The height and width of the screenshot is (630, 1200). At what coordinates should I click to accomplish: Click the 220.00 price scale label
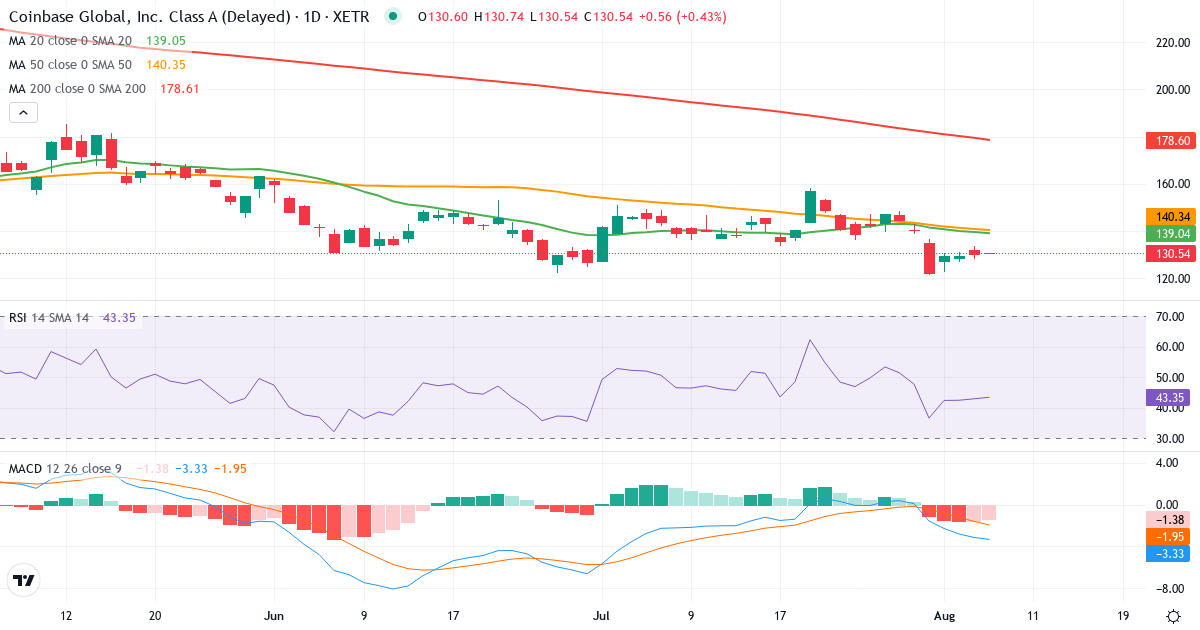(x=1172, y=43)
